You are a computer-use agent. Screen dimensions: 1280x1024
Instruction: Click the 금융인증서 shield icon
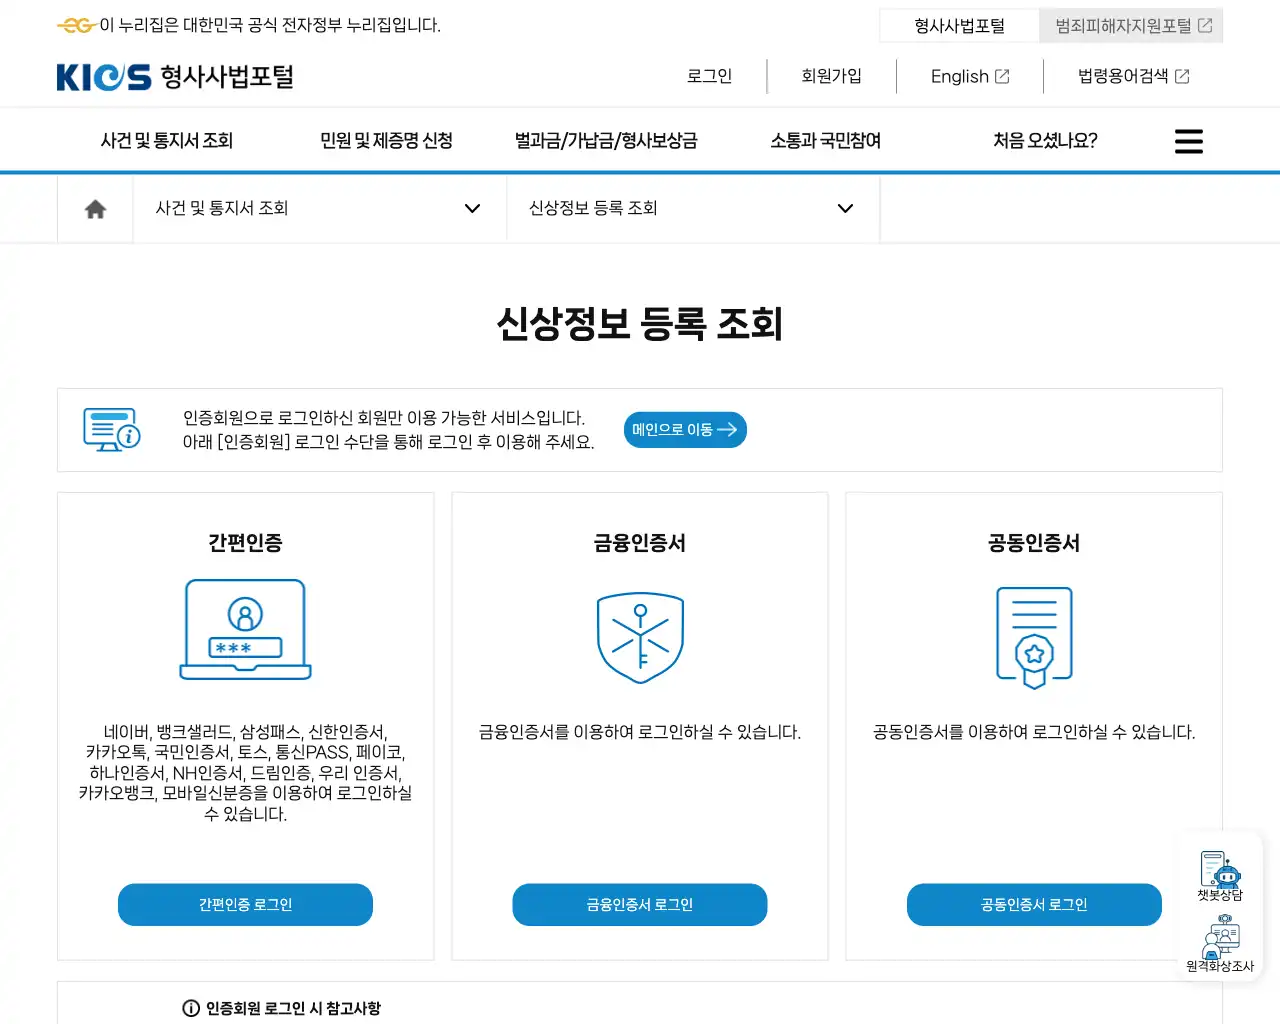coord(640,638)
